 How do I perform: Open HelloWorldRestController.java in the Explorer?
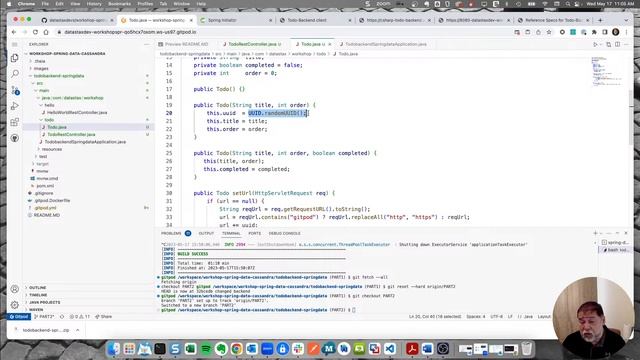click(x=77, y=113)
